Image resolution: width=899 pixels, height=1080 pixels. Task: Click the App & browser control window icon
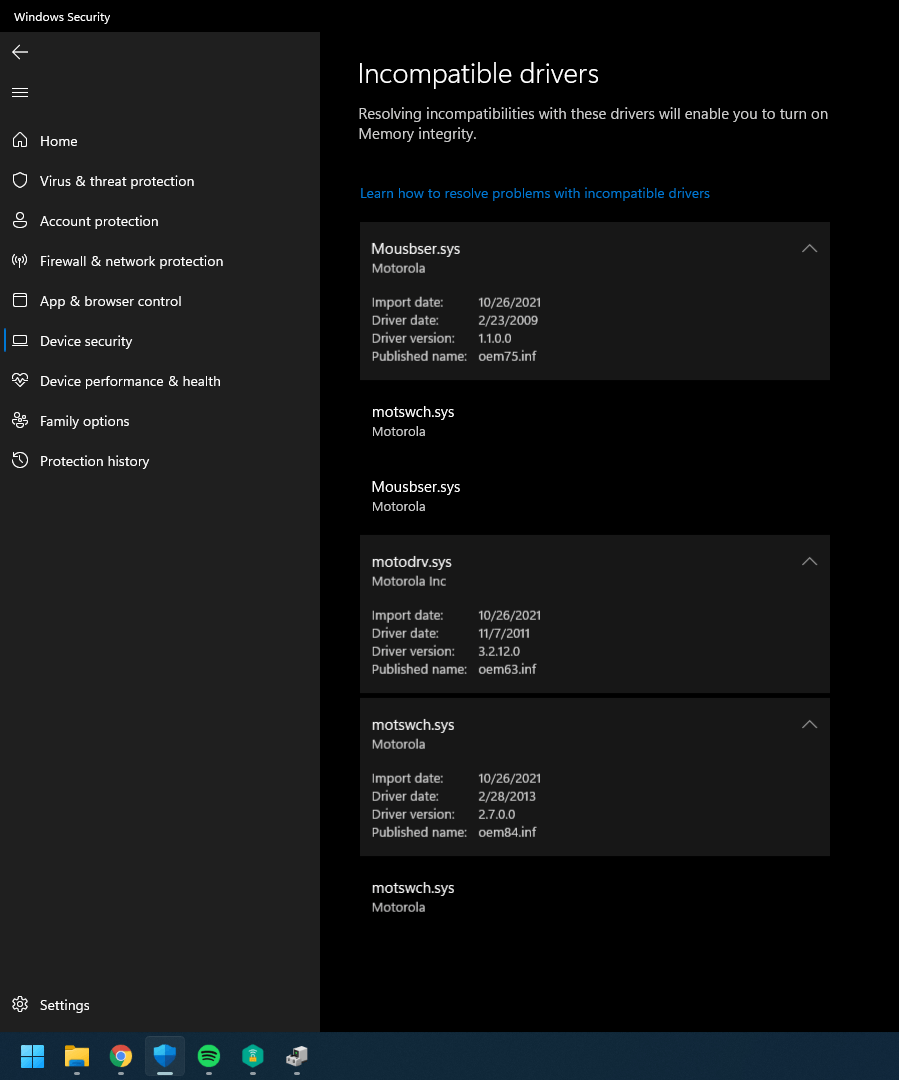[20, 300]
